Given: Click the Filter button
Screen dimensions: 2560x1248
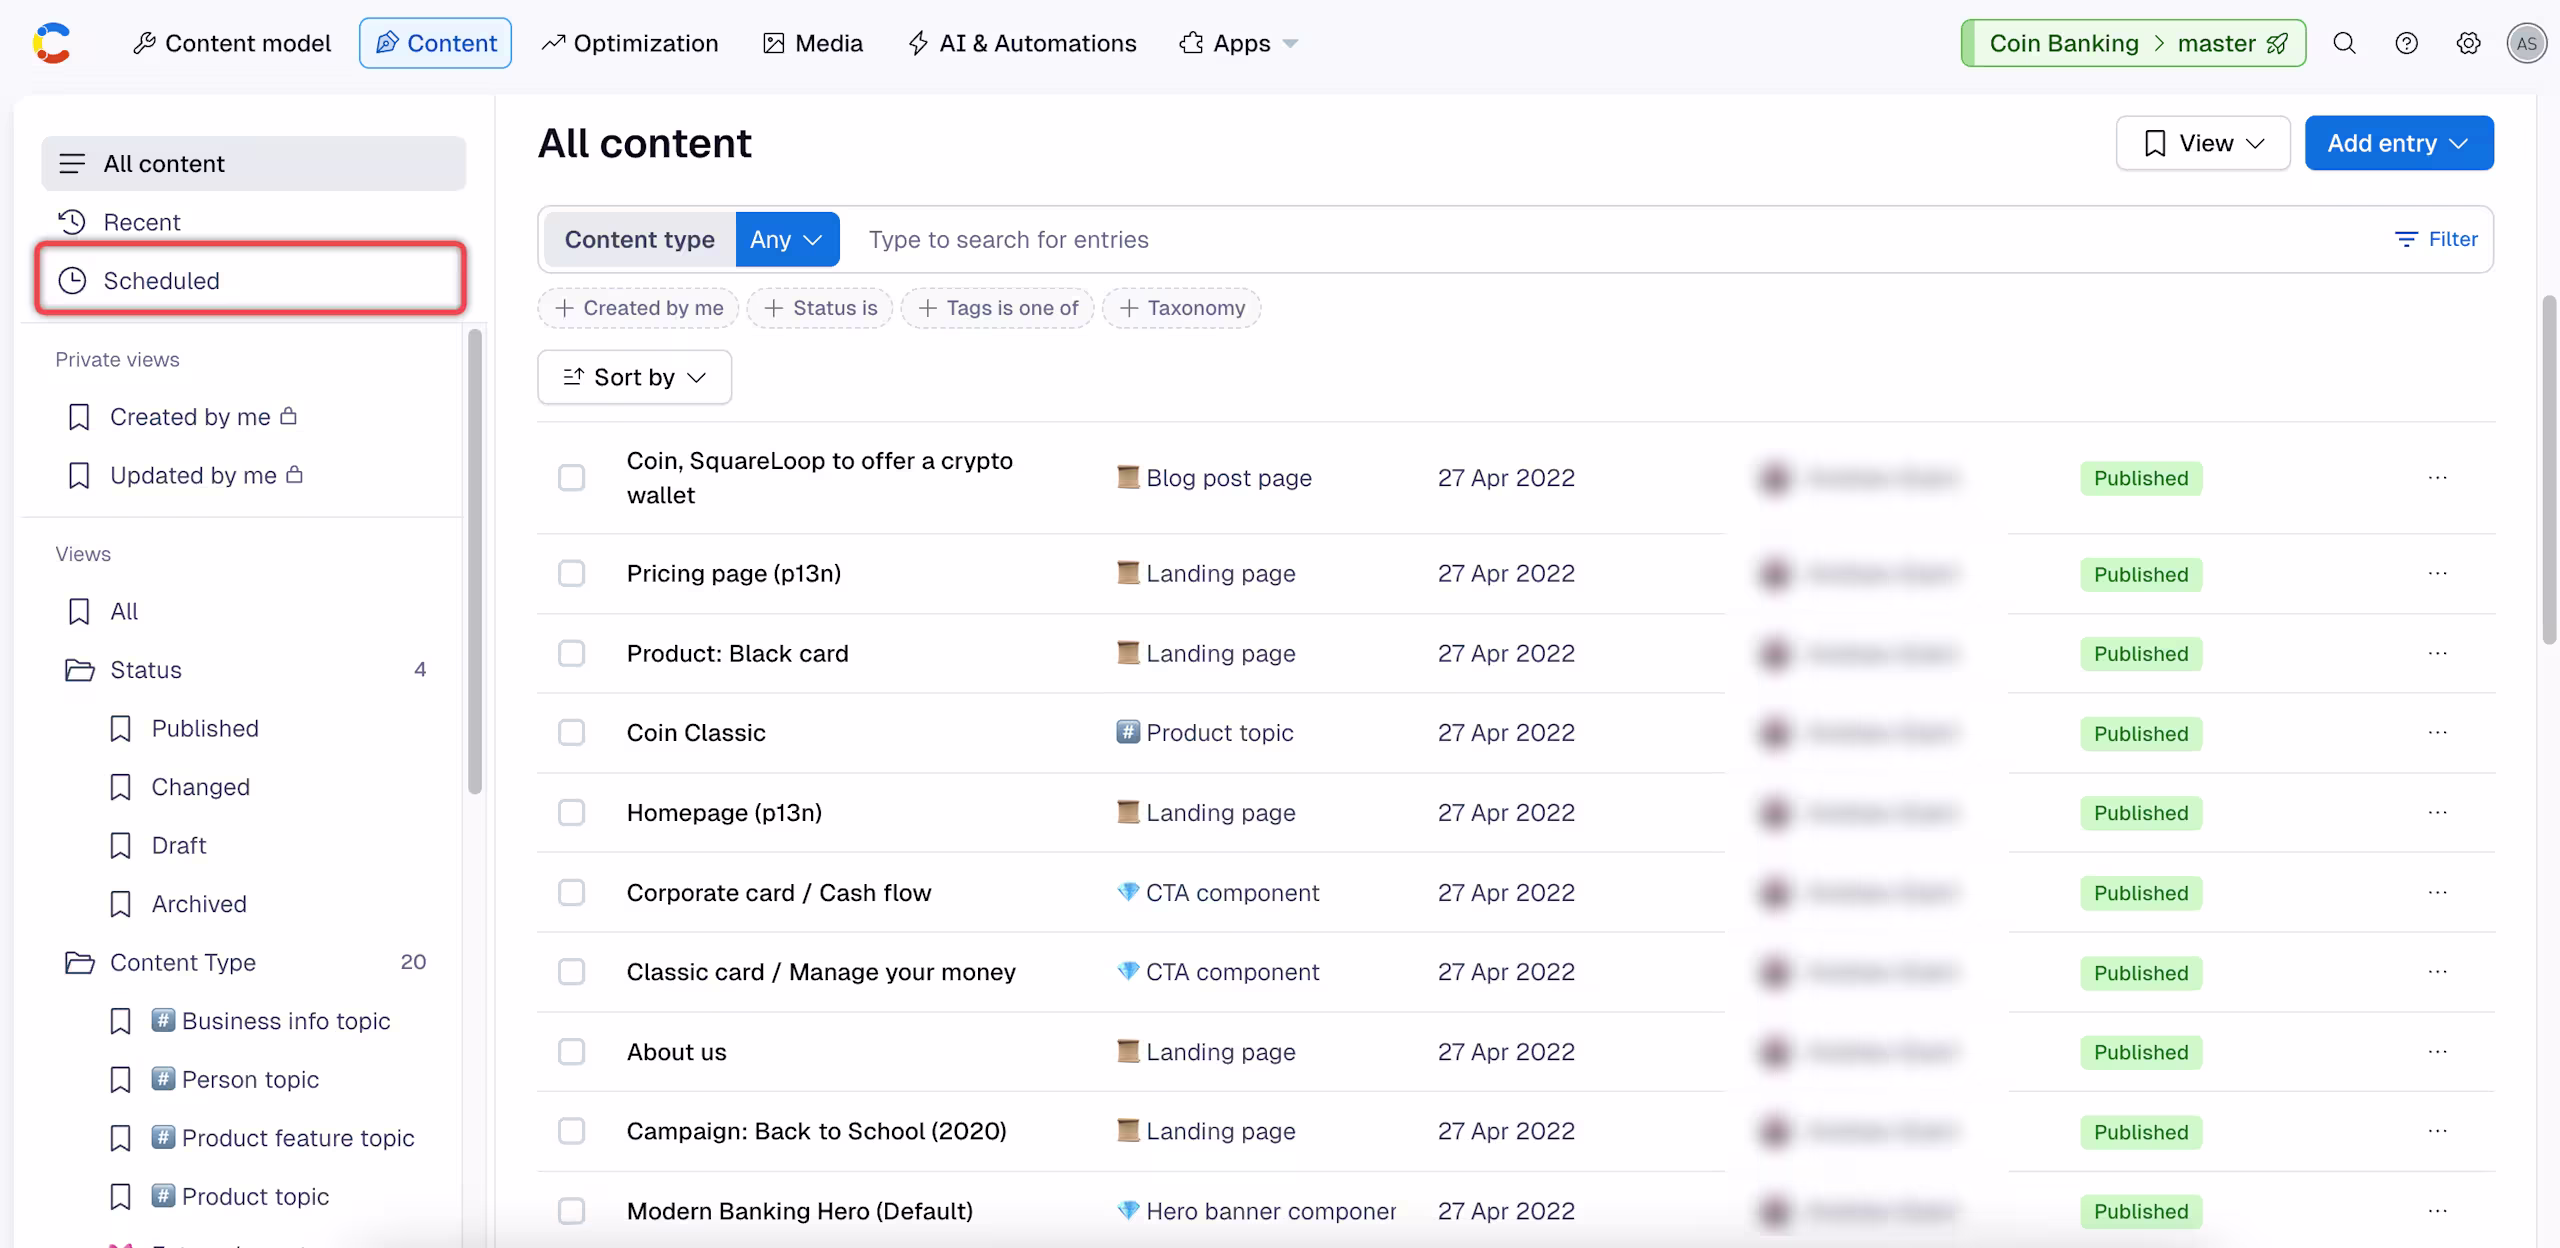Looking at the screenshot, I should pyautogui.click(x=2436, y=239).
